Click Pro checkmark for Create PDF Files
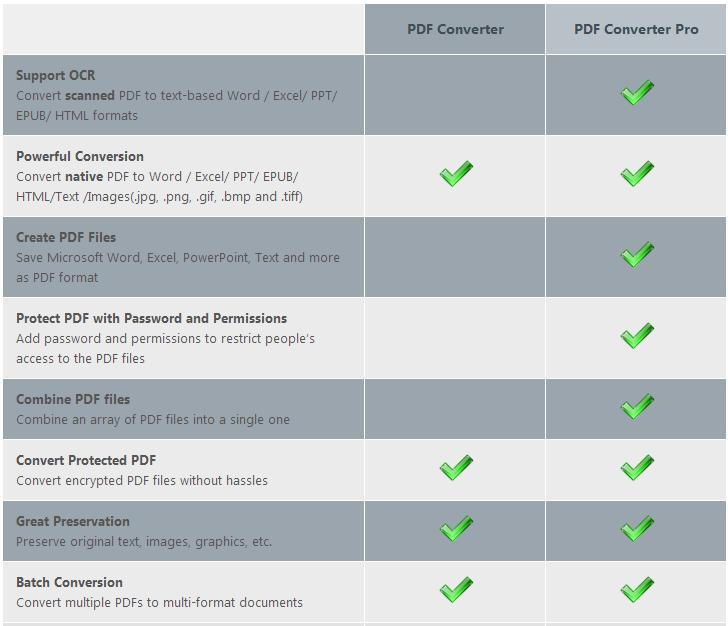 (637, 254)
